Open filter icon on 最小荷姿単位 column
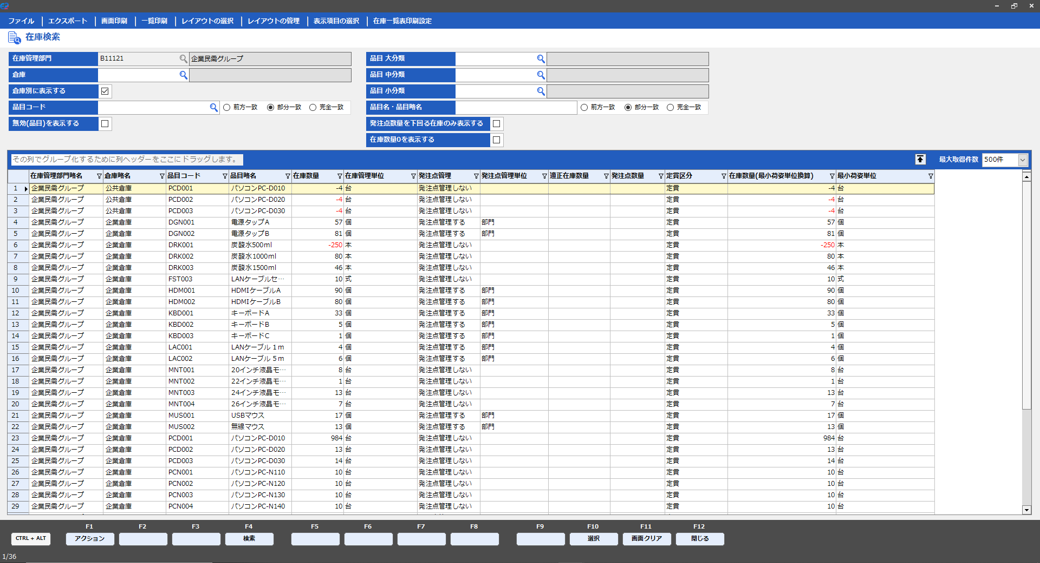 click(931, 176)
